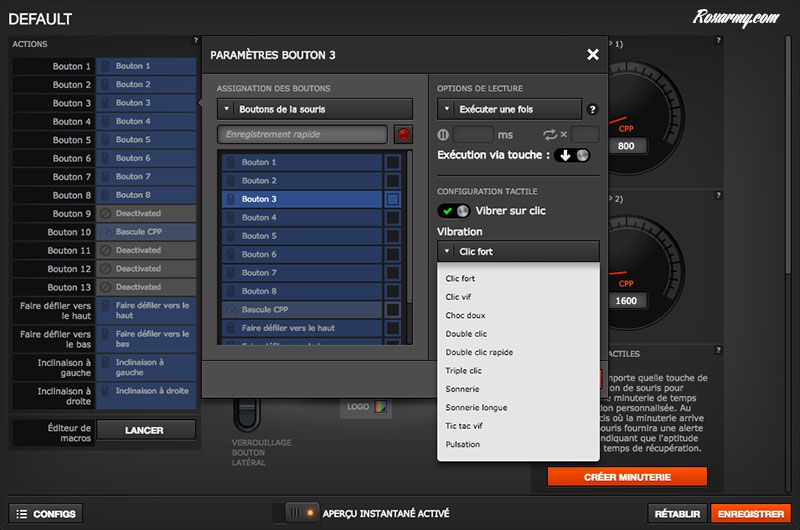Click the red quick-record button
Viewport: 800px width, 530px height.
[403, 134]
